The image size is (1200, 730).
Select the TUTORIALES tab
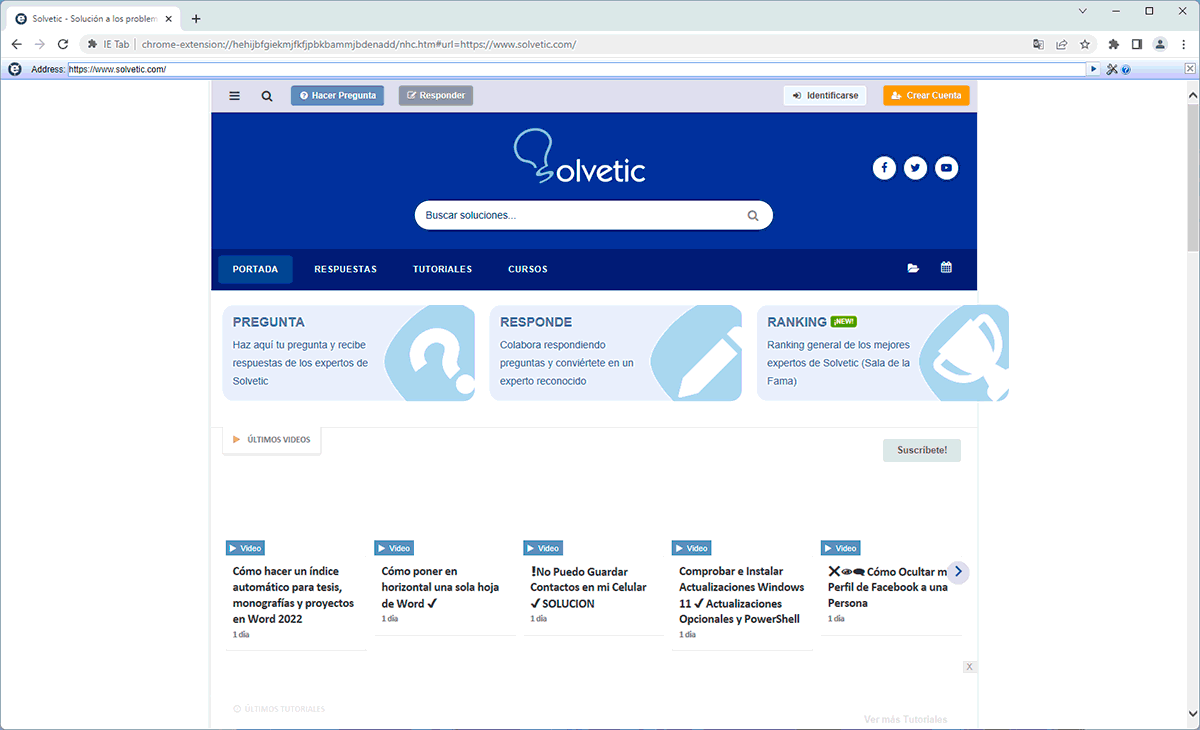pyautogui.click(x=442, y=269)
